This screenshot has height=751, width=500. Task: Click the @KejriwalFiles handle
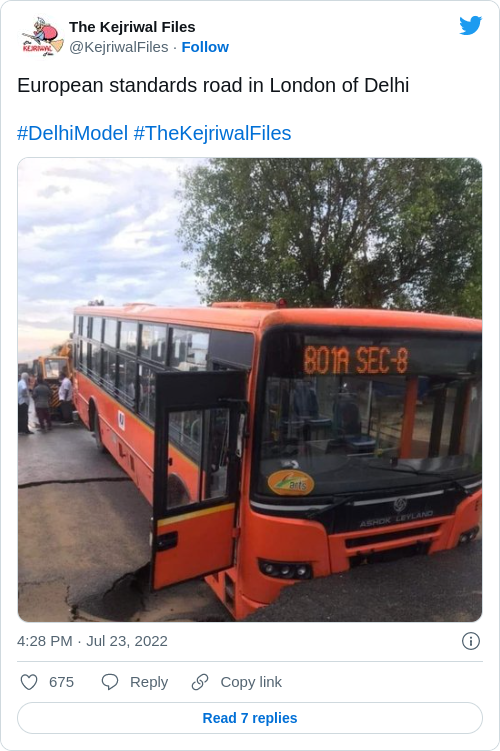[x=119, y=47]
